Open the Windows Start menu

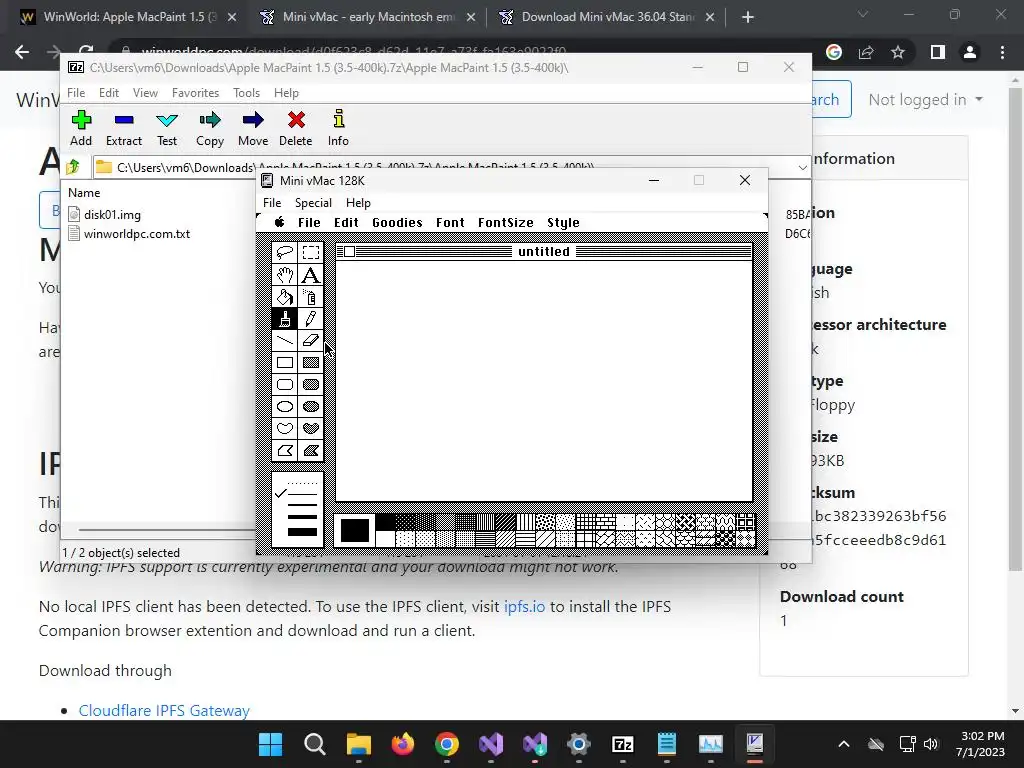270,744
